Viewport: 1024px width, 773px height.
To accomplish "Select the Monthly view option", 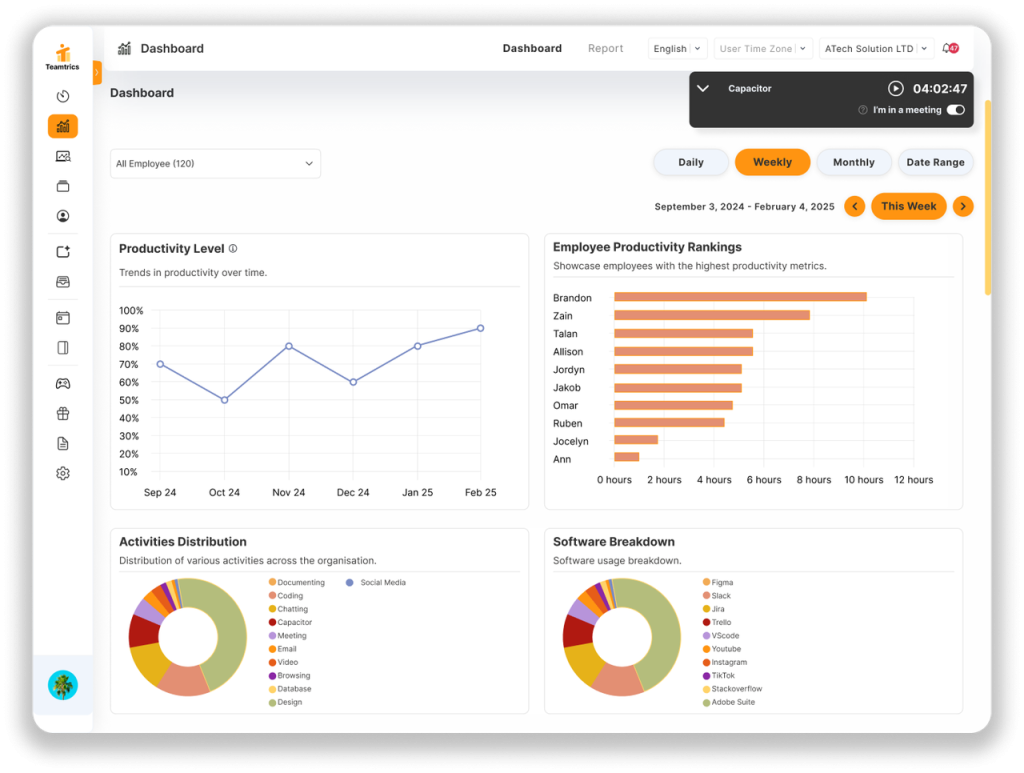I will [853, 162].
